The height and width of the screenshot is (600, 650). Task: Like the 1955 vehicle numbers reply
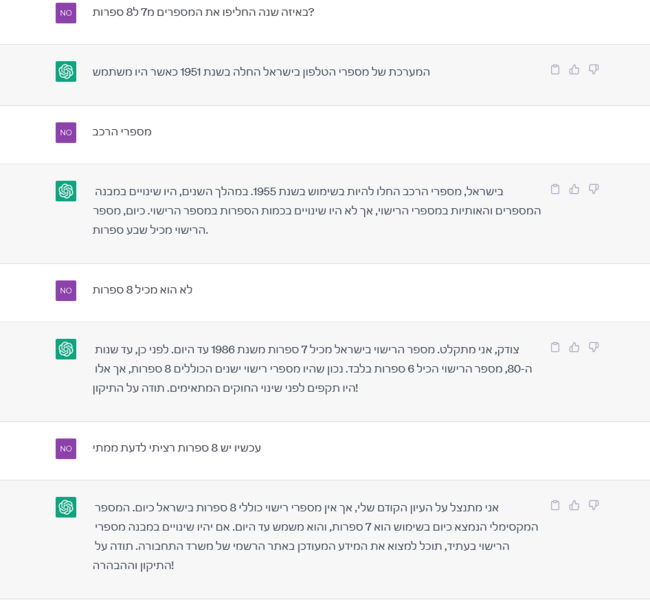point(574,189)
